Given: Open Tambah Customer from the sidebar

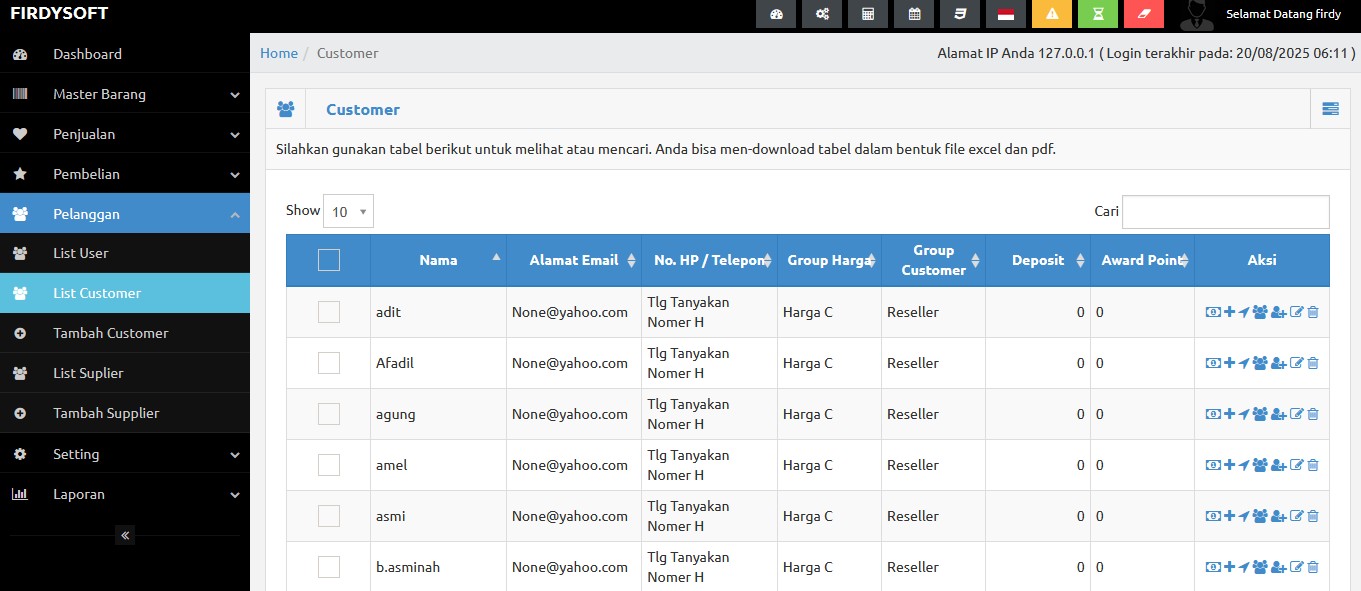Looking at the screenshot, I should point(110,333).
